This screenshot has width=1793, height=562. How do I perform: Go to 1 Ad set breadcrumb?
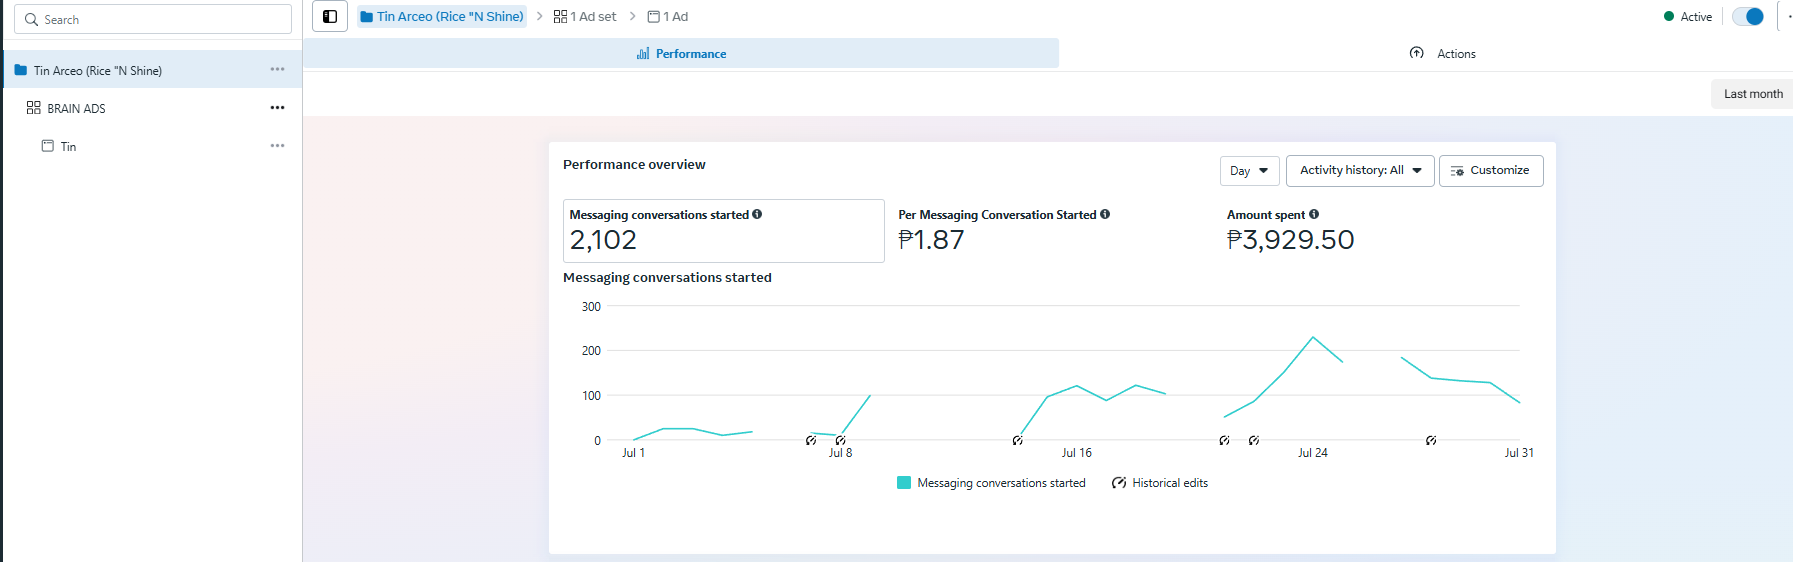[x=585, y=17]
